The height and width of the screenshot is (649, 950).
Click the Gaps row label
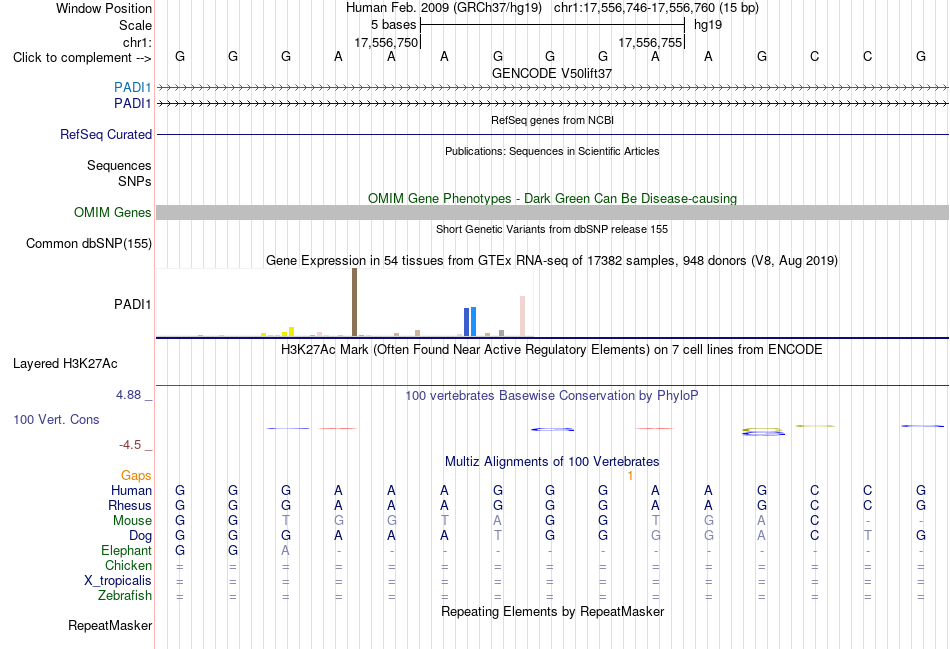[x=136, y=476]
